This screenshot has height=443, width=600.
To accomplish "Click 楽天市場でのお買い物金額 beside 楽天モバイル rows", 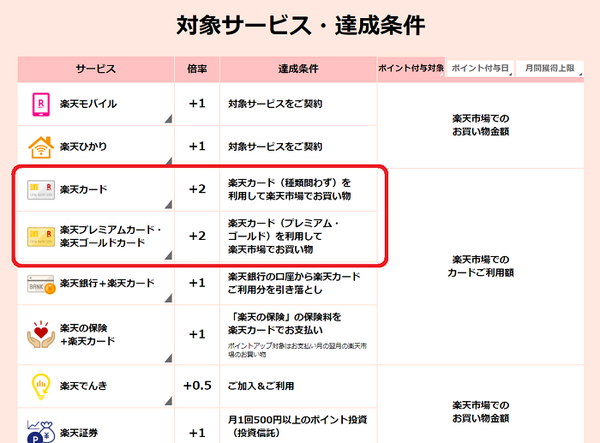I will (x=481, y=125).
